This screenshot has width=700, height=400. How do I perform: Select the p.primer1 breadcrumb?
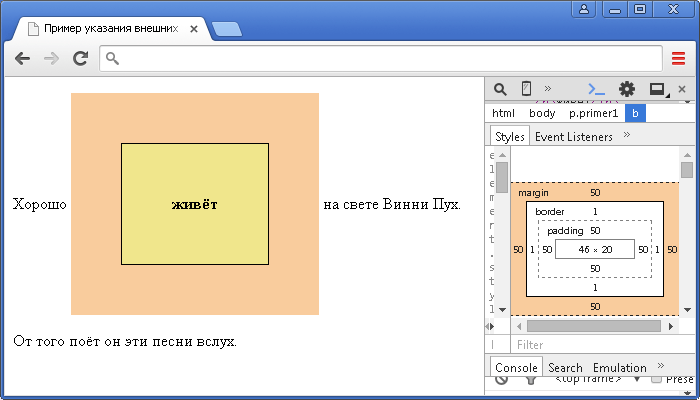(593, 113)
